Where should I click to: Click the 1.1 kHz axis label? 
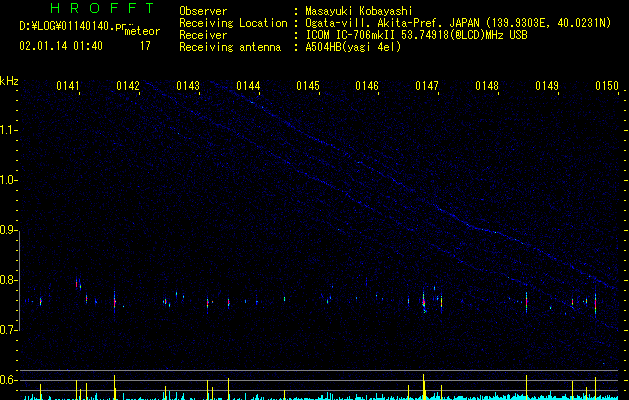pyautogui.click(x=8, y=130)
